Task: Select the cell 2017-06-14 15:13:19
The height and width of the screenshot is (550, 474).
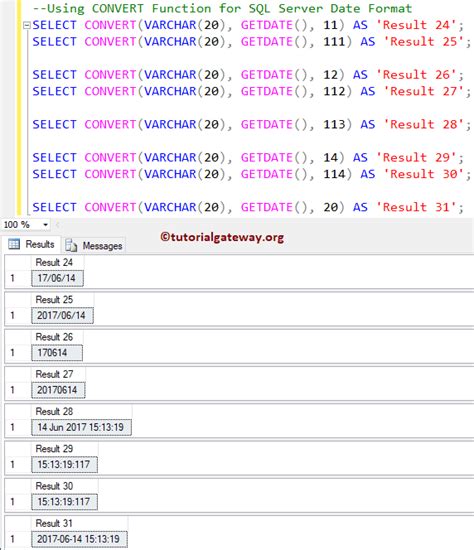Action: click(79, 539)
